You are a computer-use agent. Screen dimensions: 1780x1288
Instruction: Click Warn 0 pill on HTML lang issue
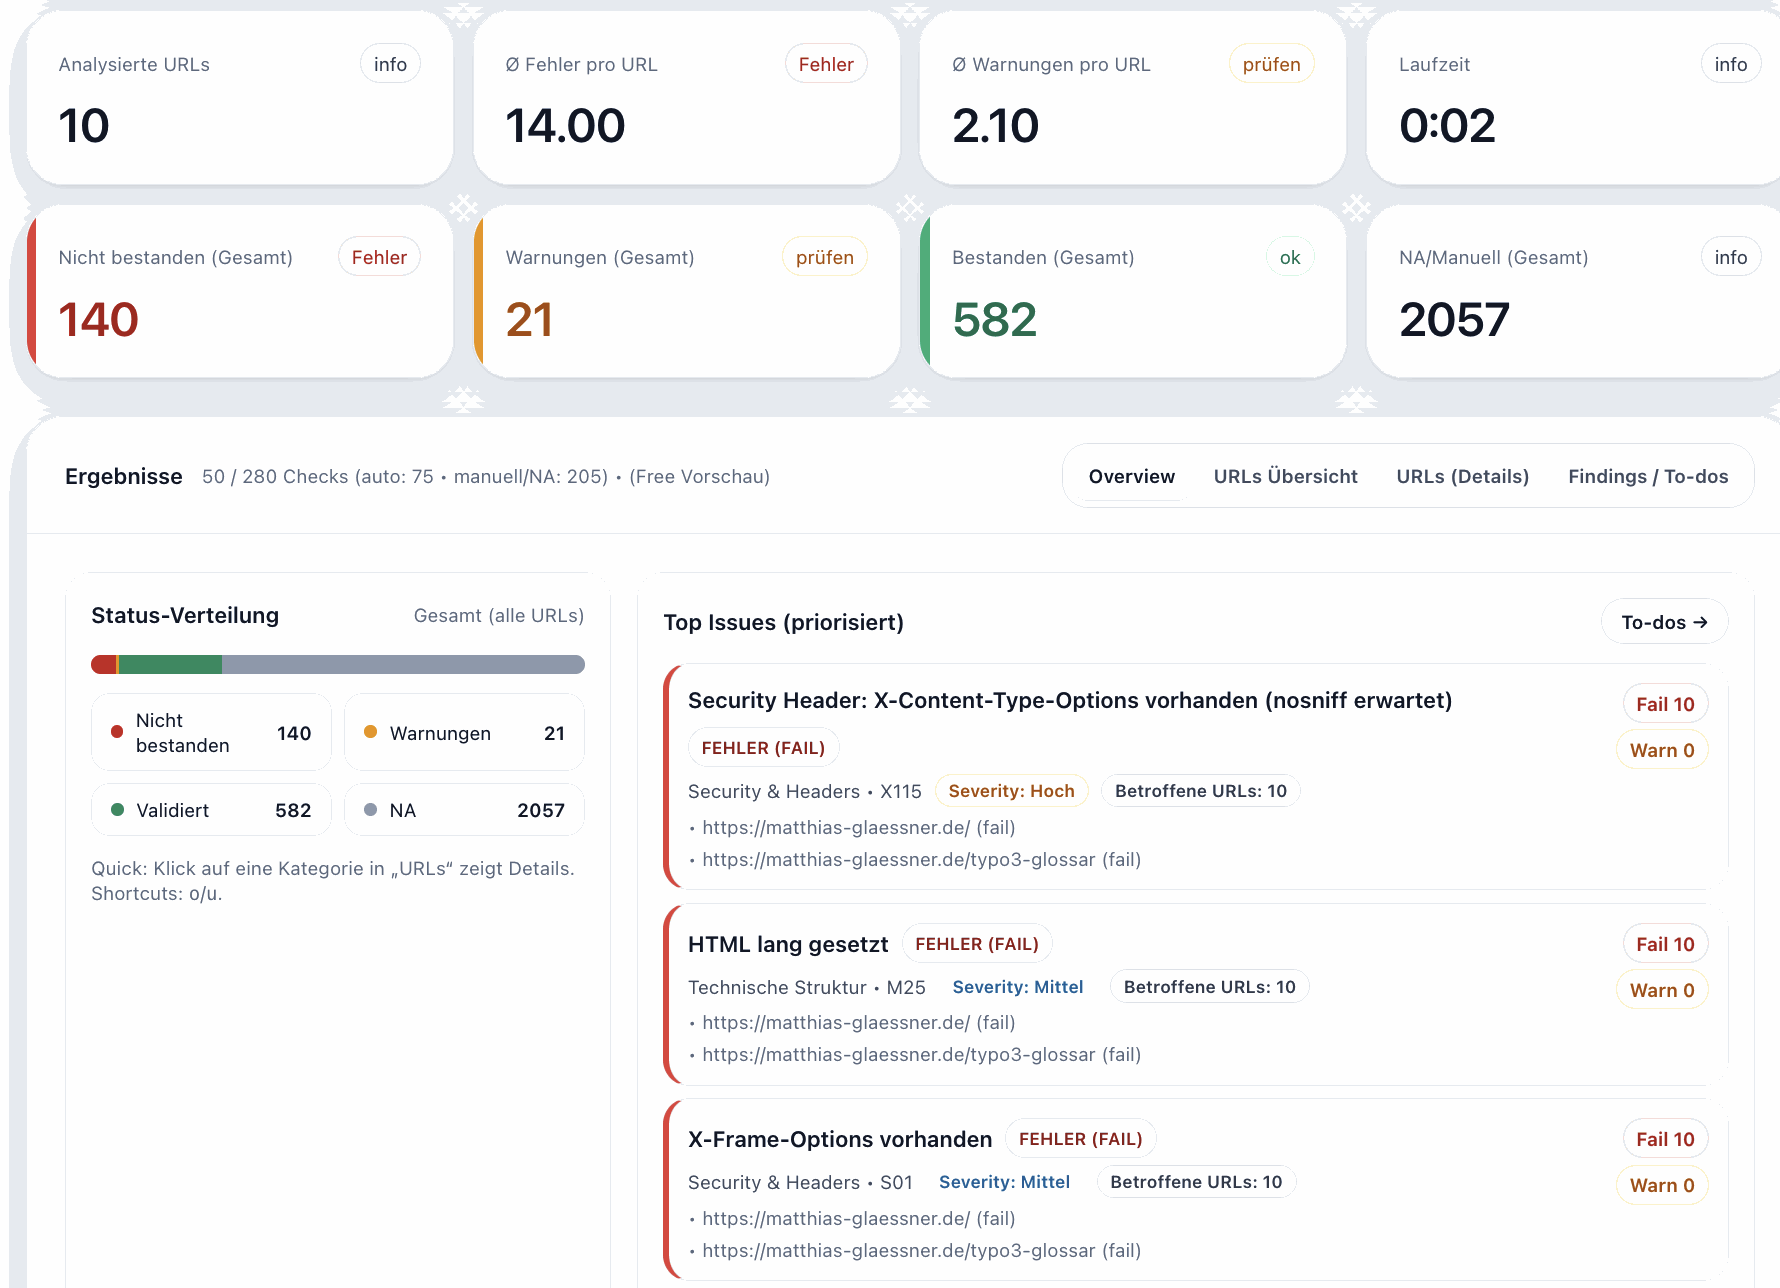click(x=1662, y=989)
